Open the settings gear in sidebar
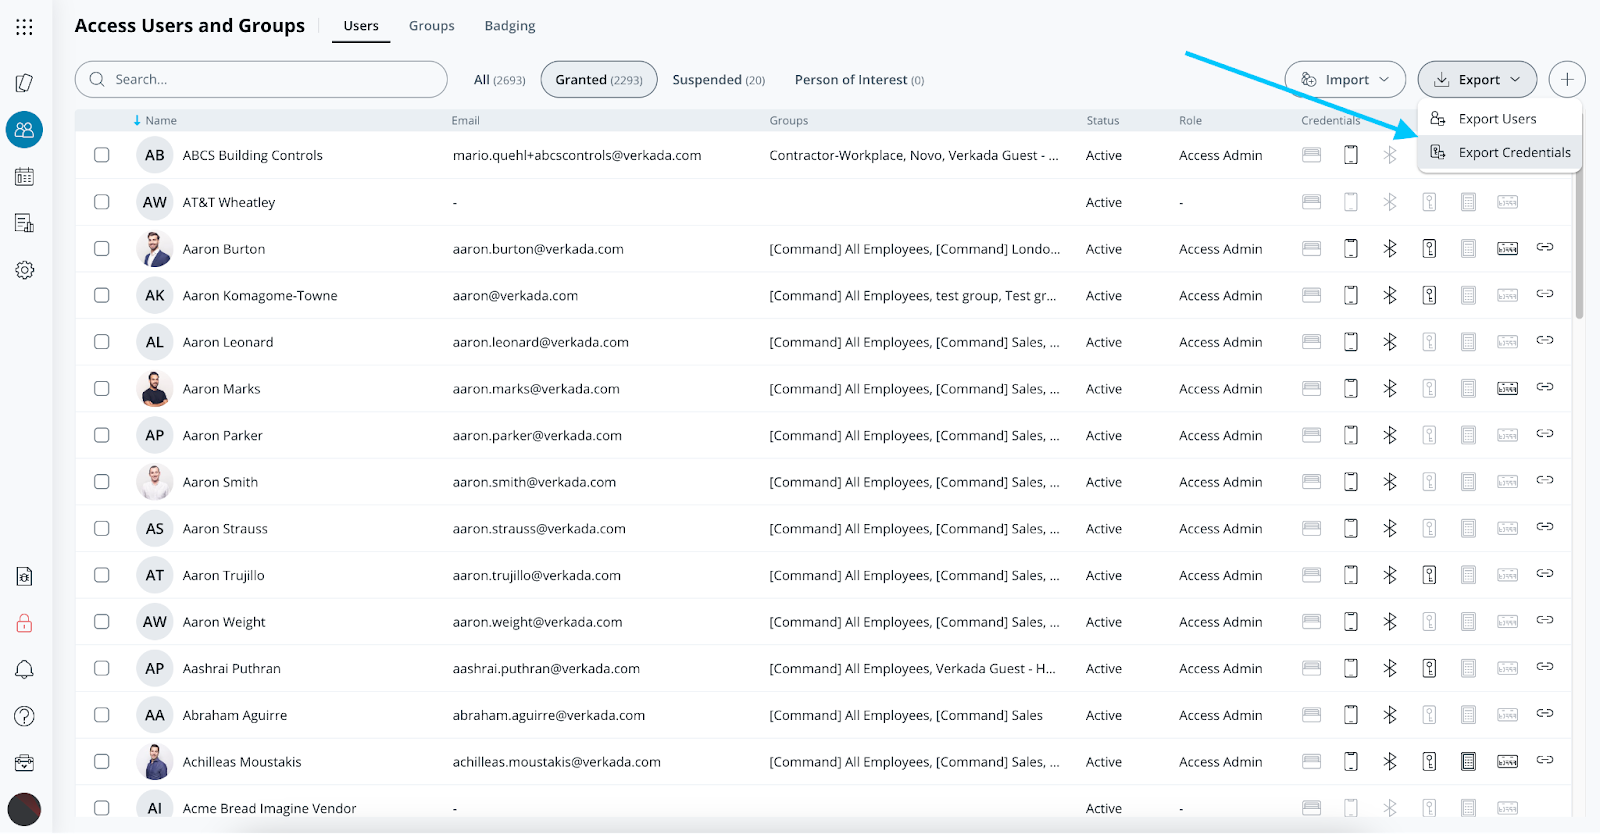Image resolution: width=1600 pixels, height=834 pixels. 24,270
